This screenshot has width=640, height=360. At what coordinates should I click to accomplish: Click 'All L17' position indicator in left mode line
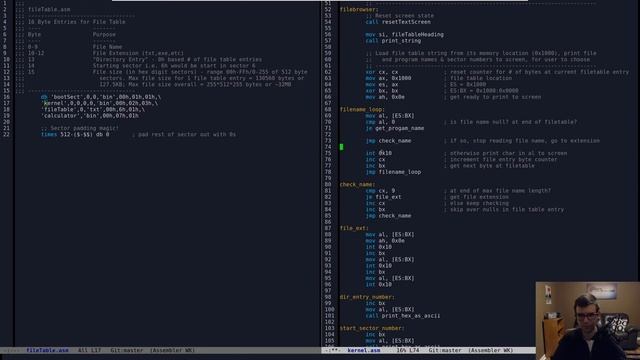pos(89,350)
